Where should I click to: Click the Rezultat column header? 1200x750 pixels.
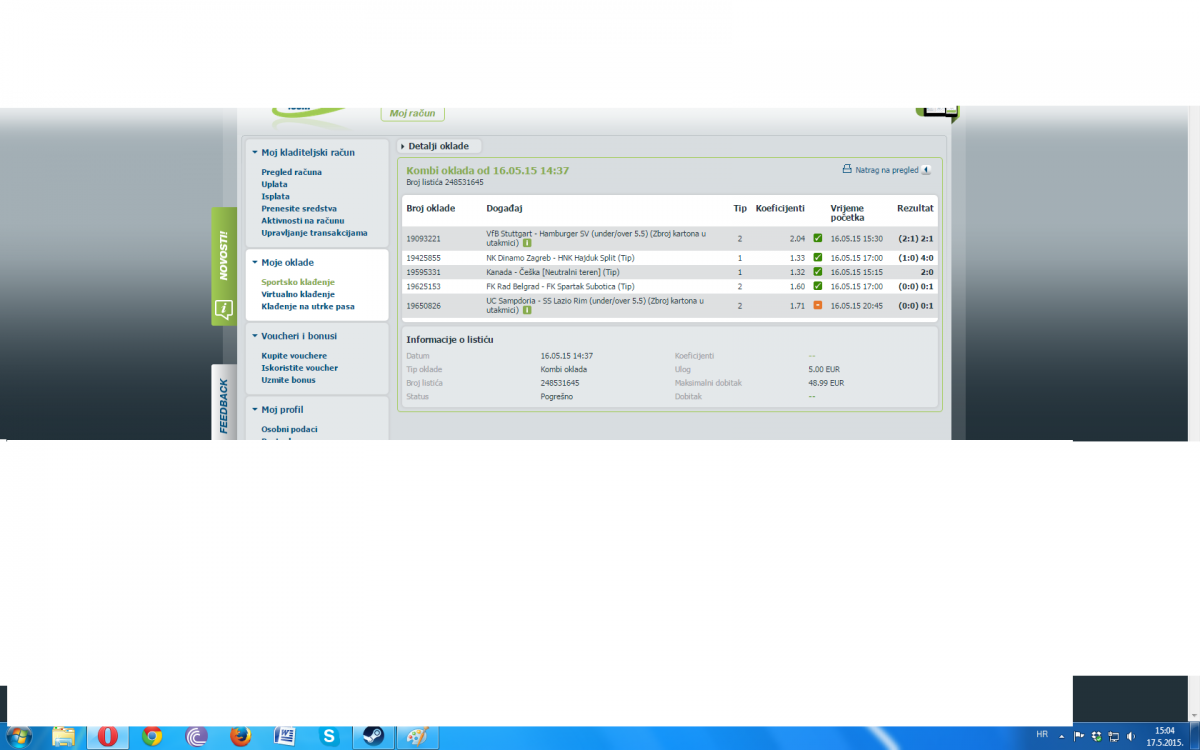coord(915,208)
